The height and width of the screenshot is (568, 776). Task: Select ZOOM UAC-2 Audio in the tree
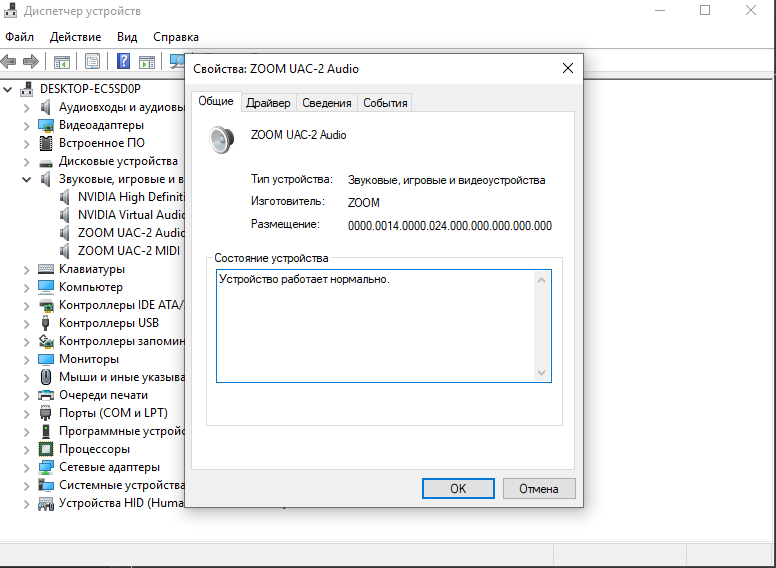131,233
